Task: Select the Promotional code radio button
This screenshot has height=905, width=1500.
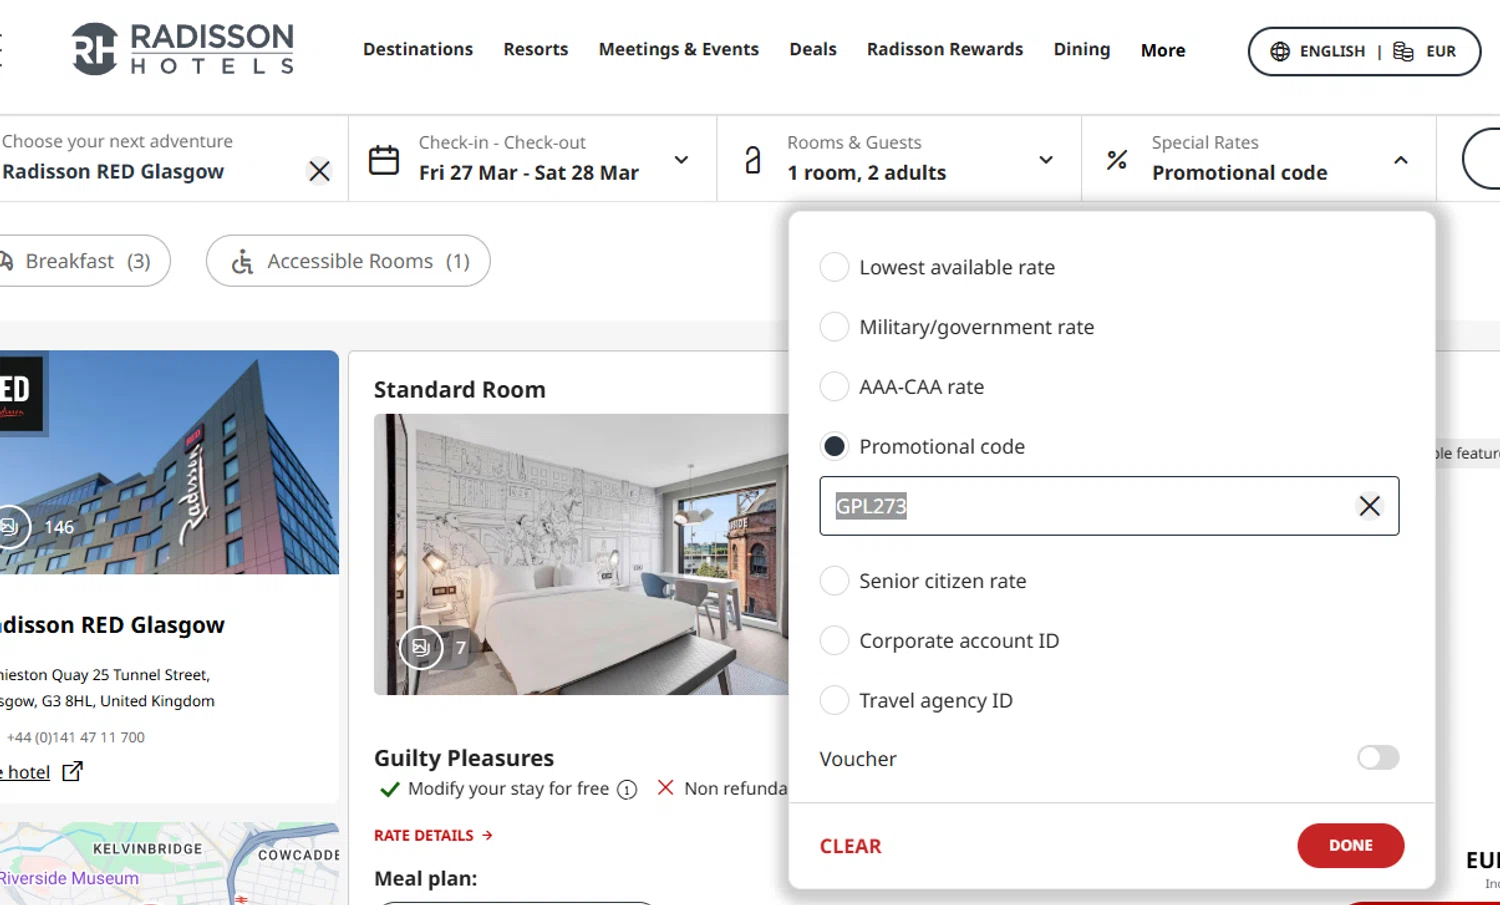Action: (834, 446)
